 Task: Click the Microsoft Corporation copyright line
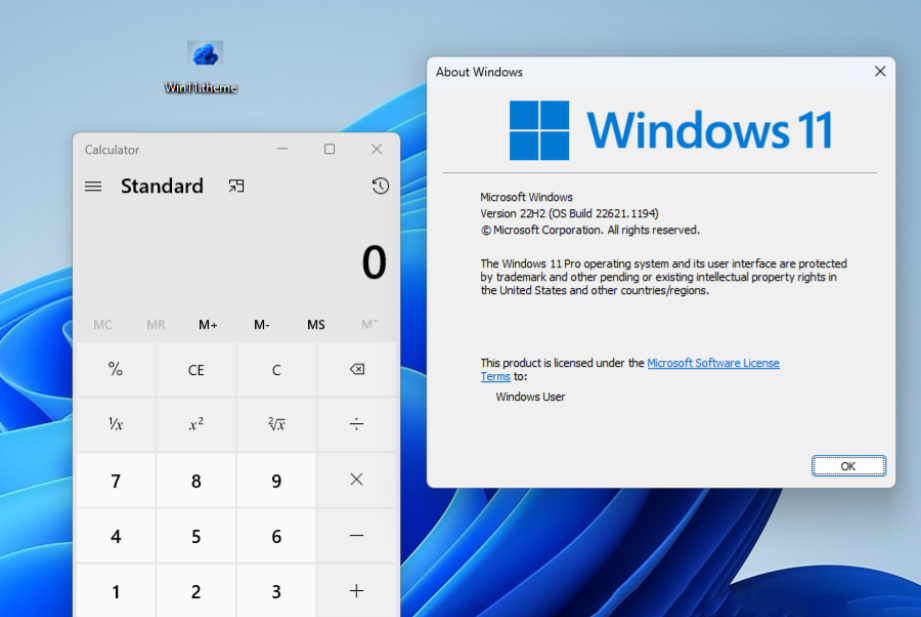pos(590,230)
